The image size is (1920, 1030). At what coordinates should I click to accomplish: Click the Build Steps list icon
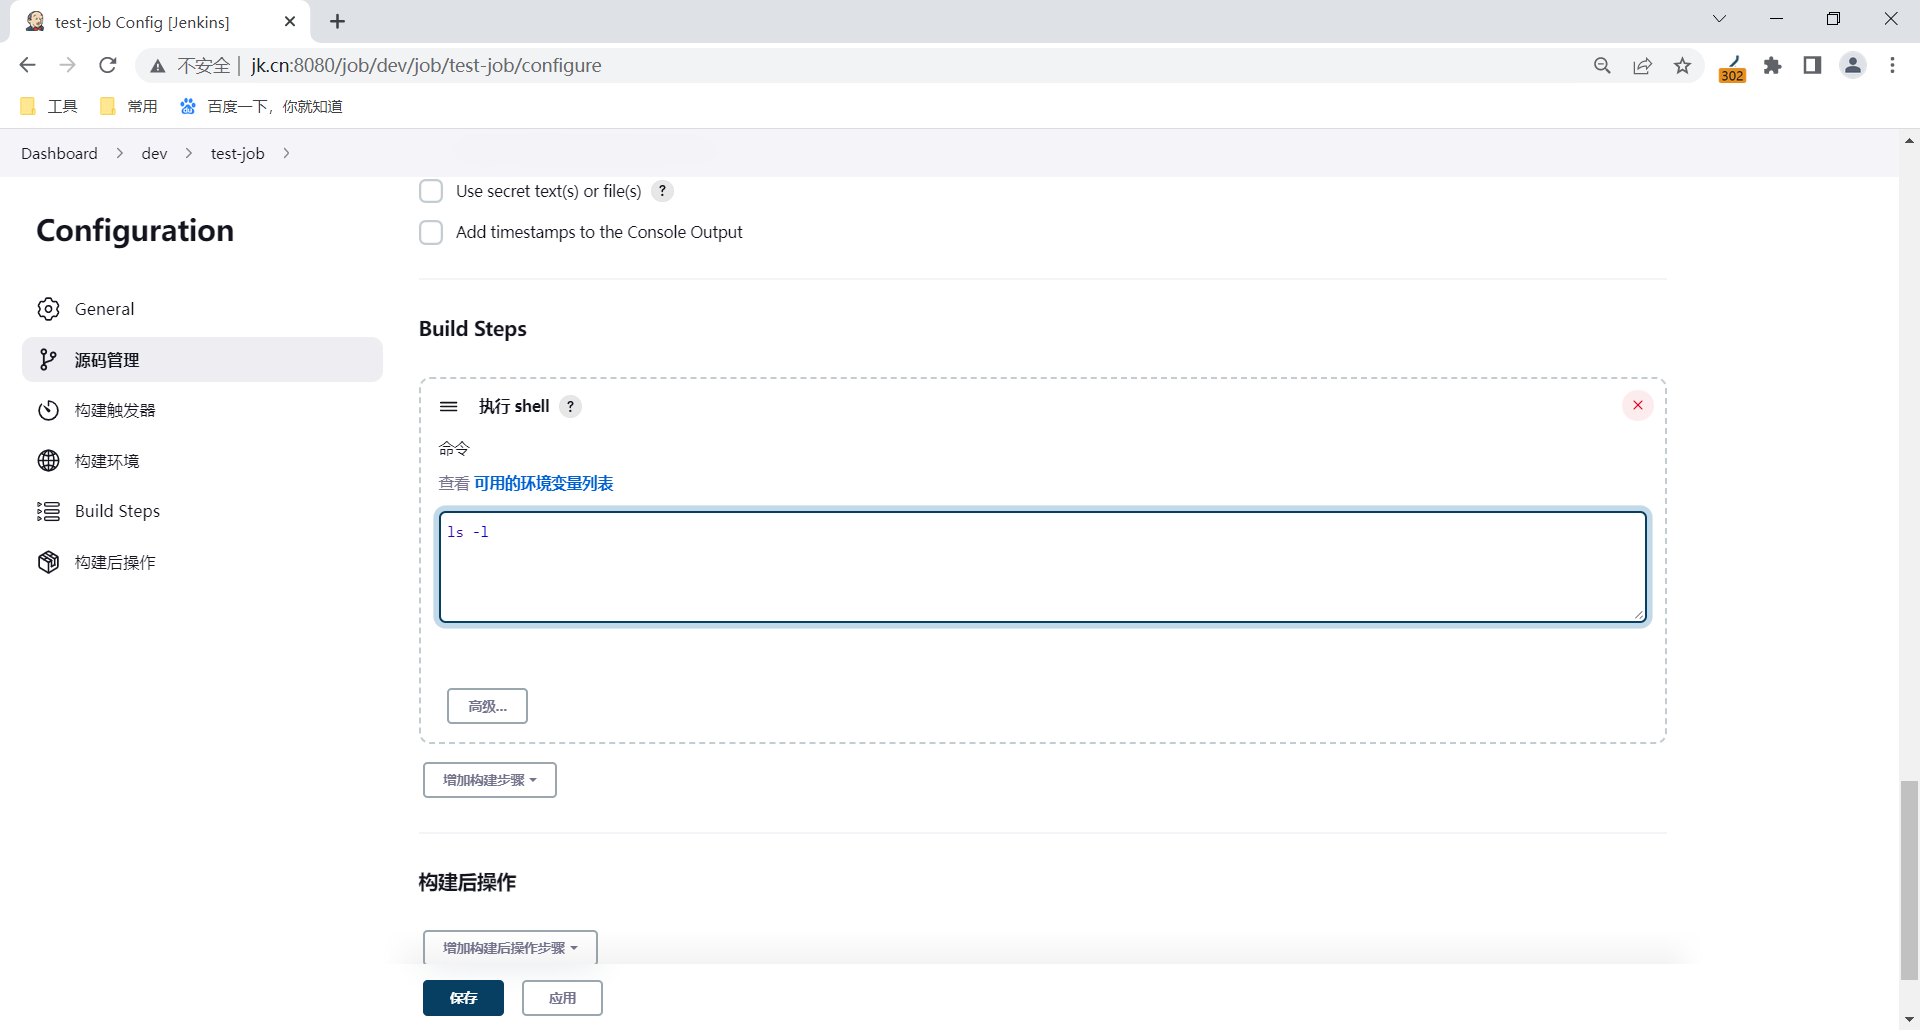tap(48, 511)
